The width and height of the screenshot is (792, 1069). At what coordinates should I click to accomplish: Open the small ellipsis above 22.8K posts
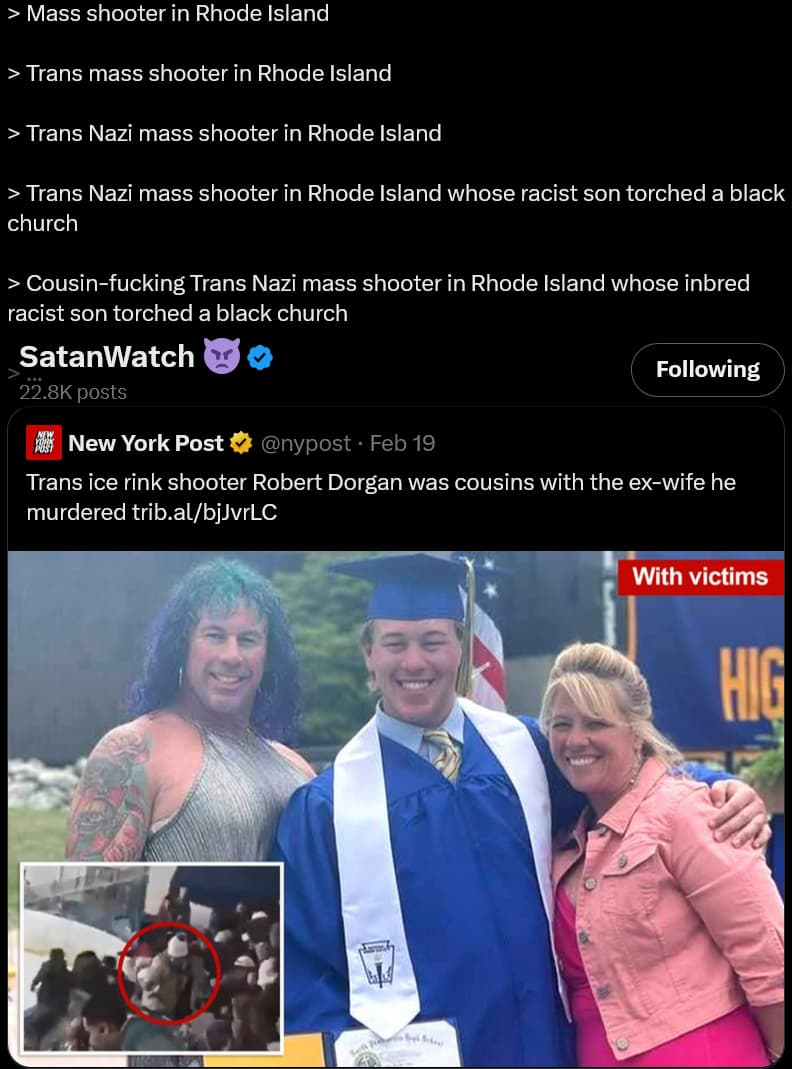35,379
